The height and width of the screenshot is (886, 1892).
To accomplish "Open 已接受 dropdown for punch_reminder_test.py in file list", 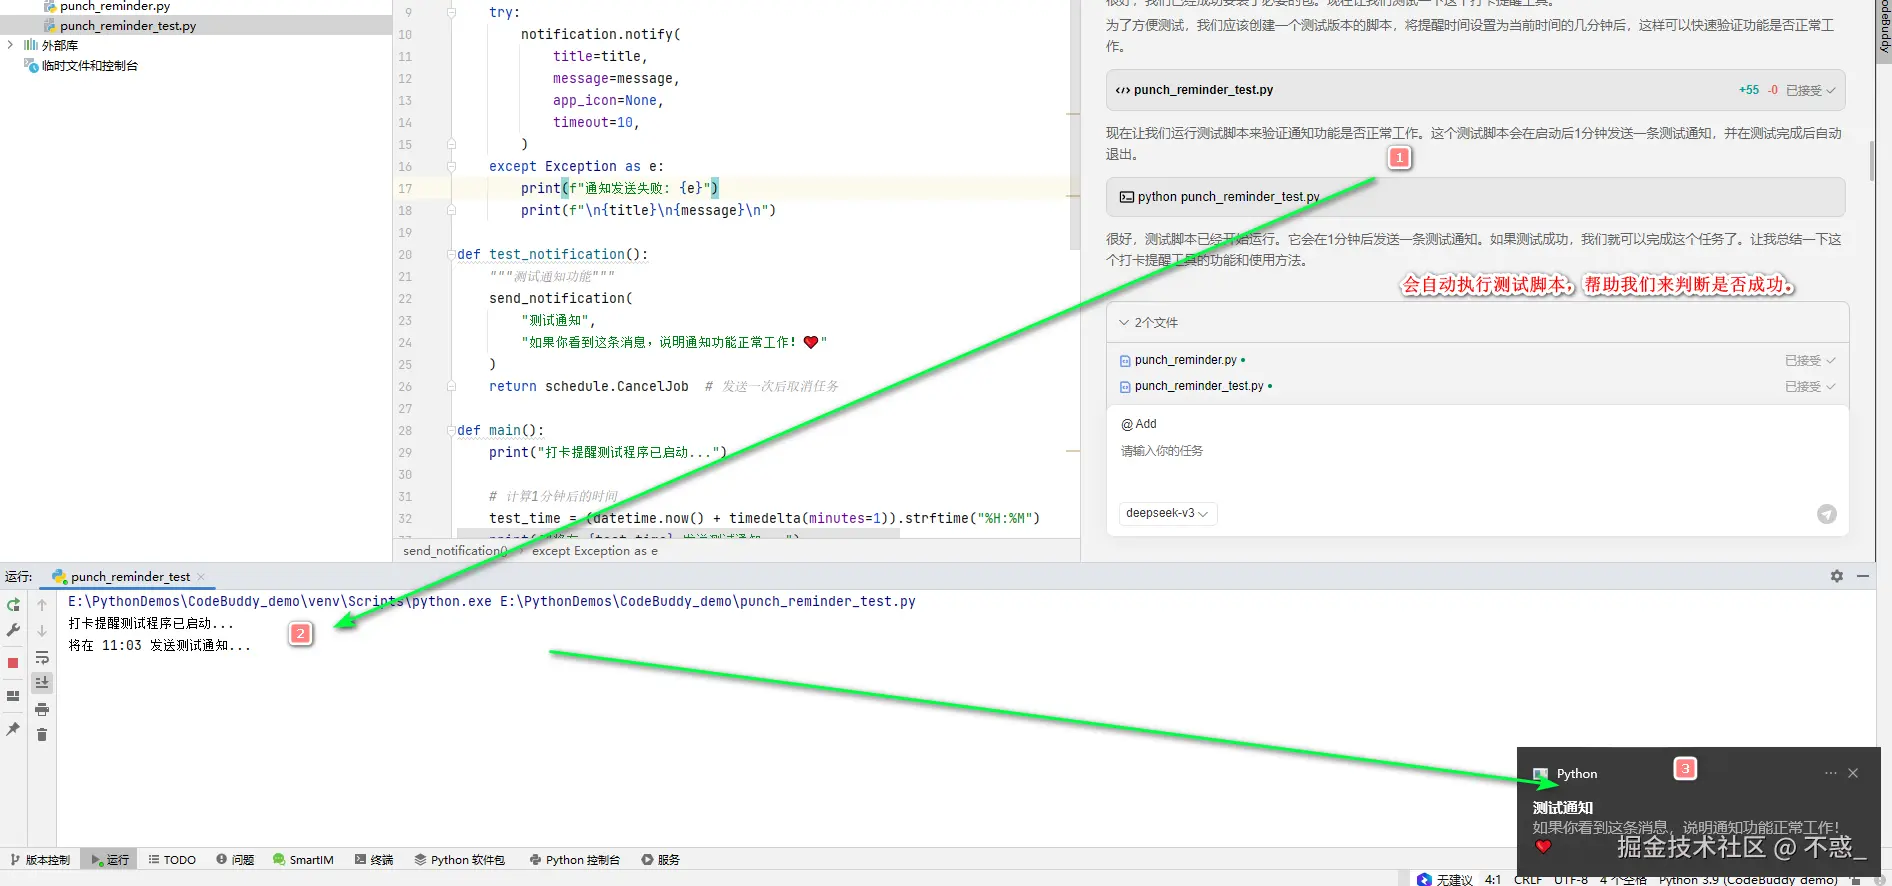I will 1811,387.
